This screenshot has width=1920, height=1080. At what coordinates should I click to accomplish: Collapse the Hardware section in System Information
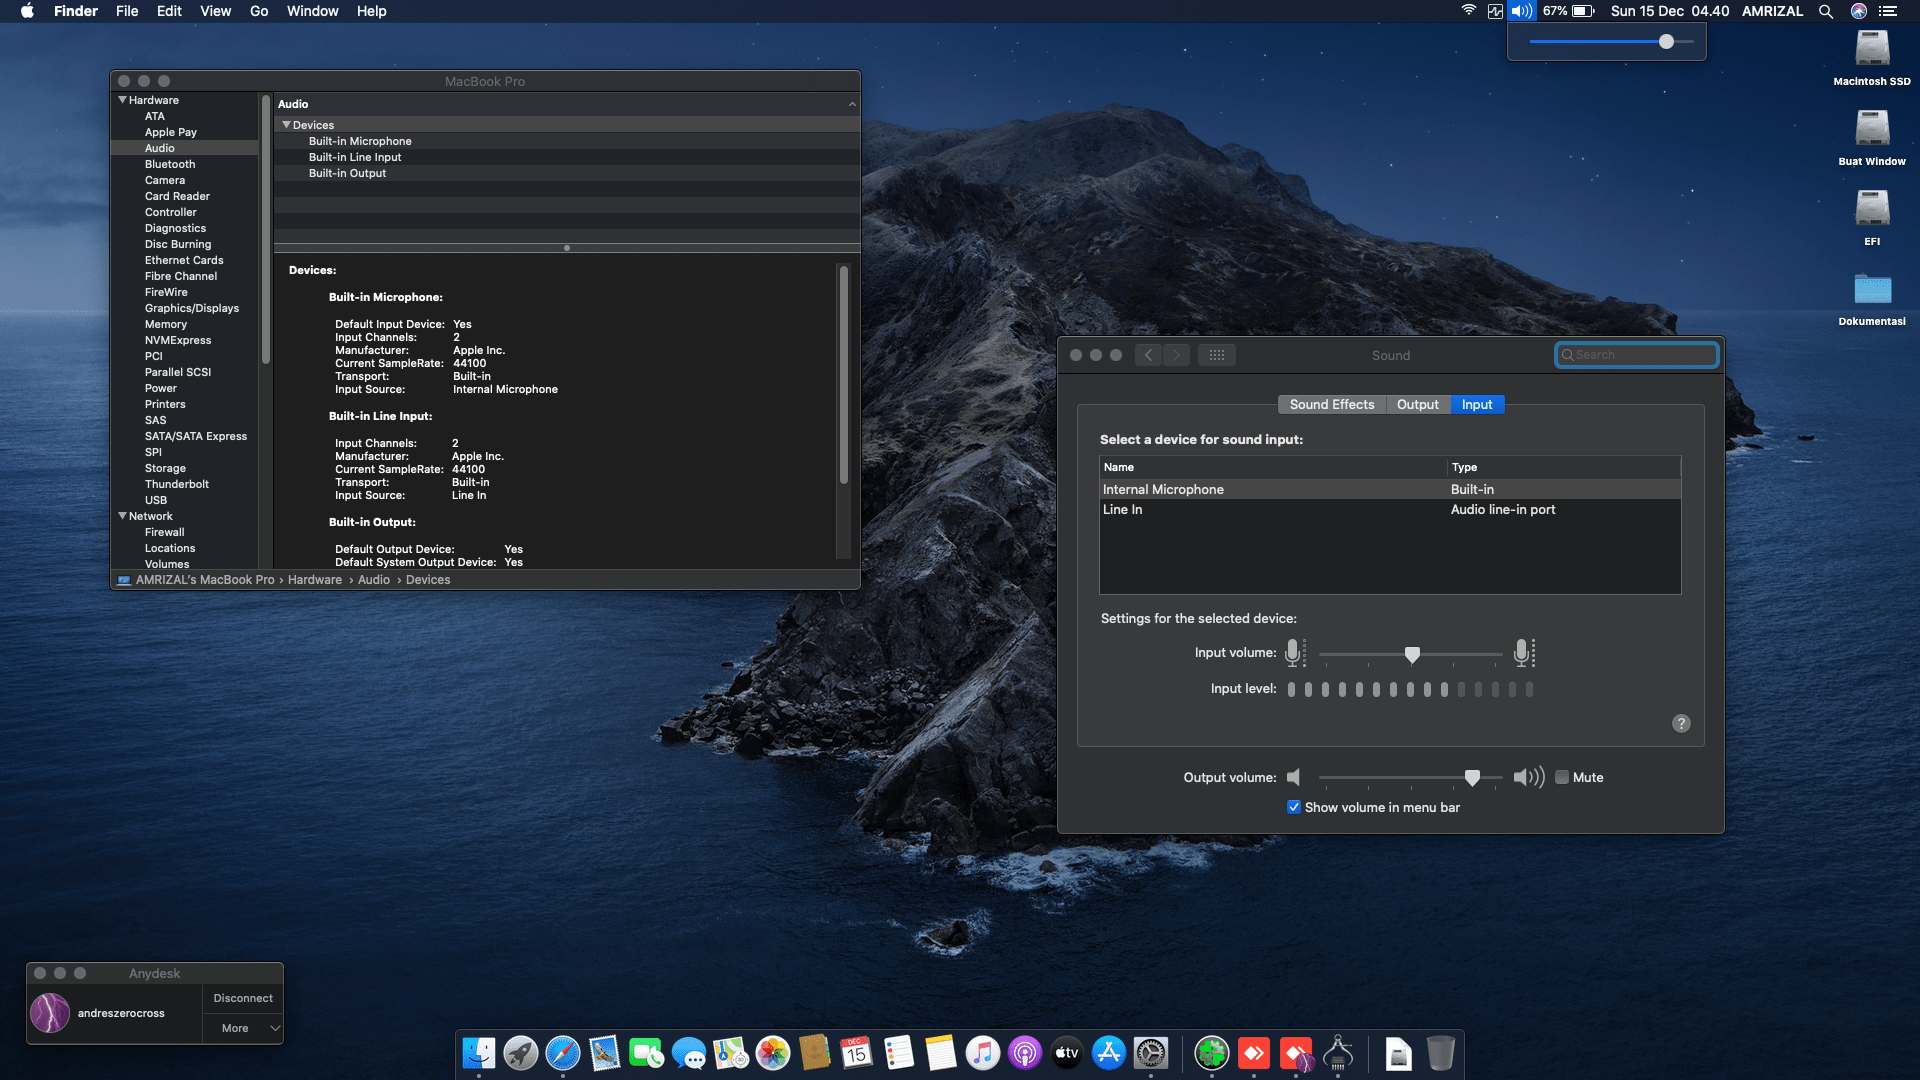point(122,100)
